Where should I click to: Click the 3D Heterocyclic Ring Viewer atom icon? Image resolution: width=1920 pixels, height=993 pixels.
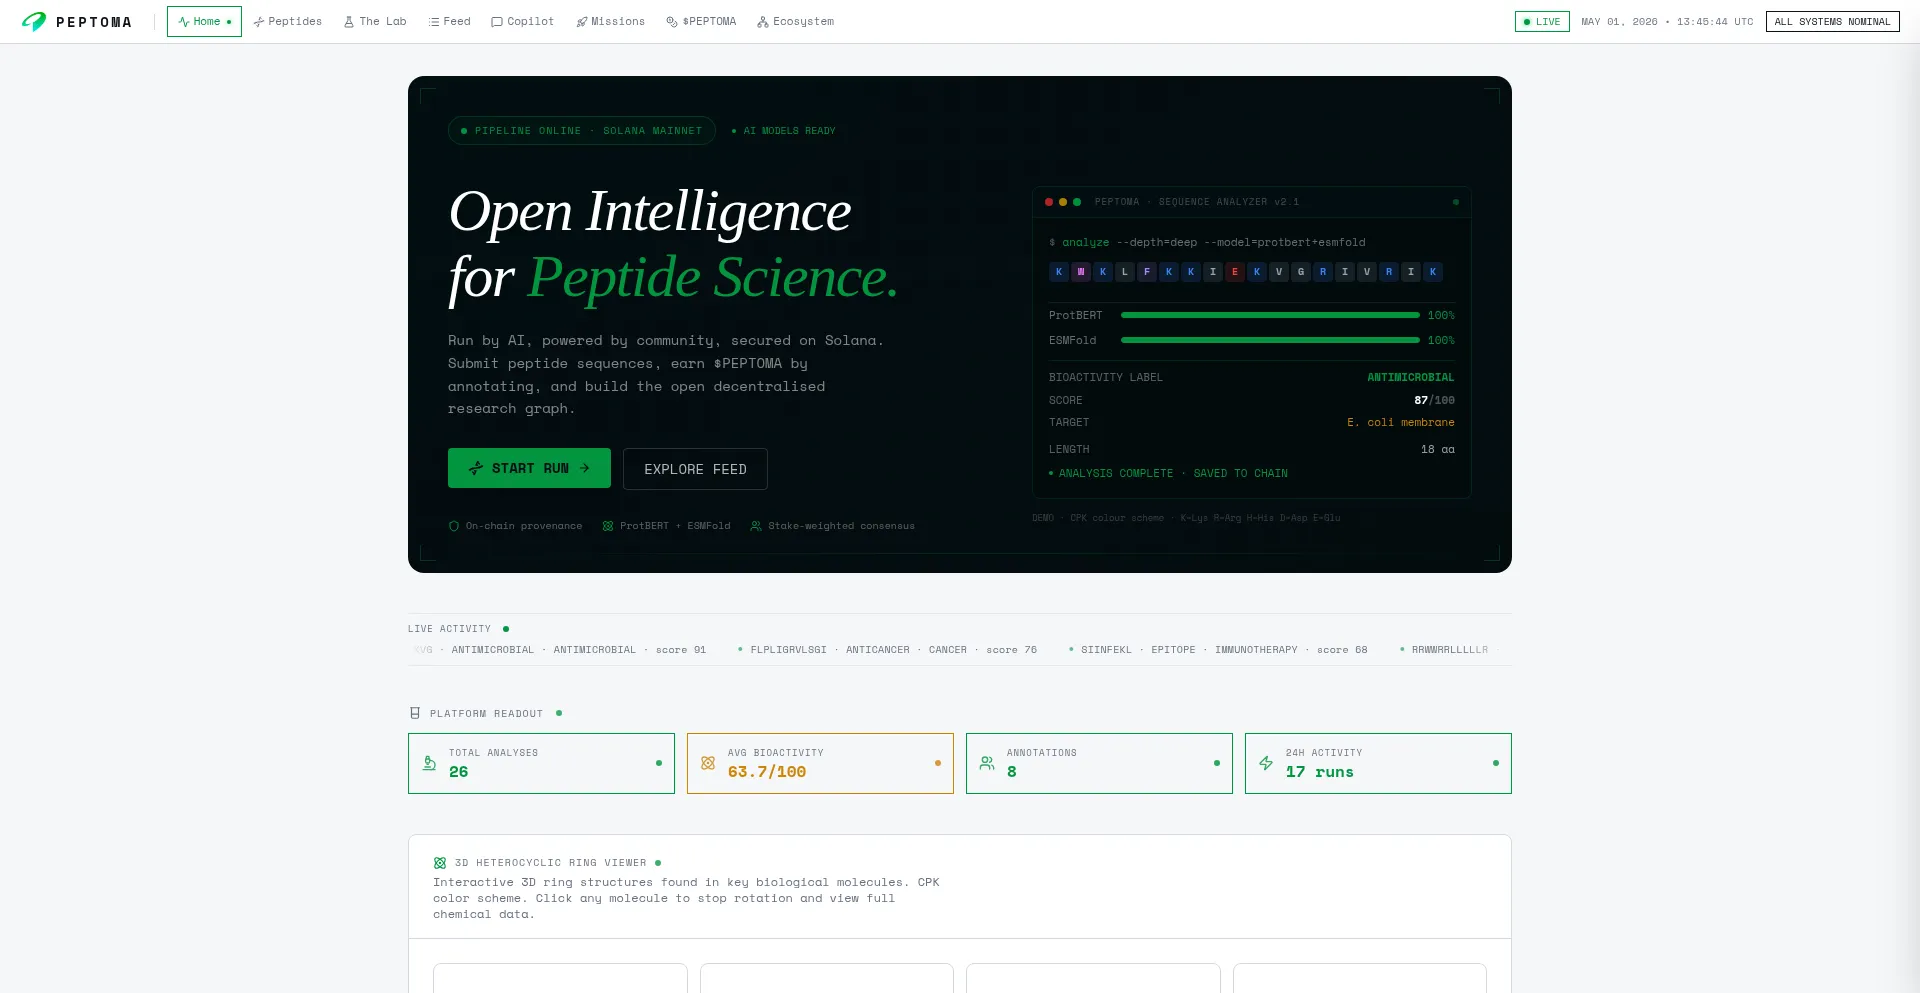point(440,863)
